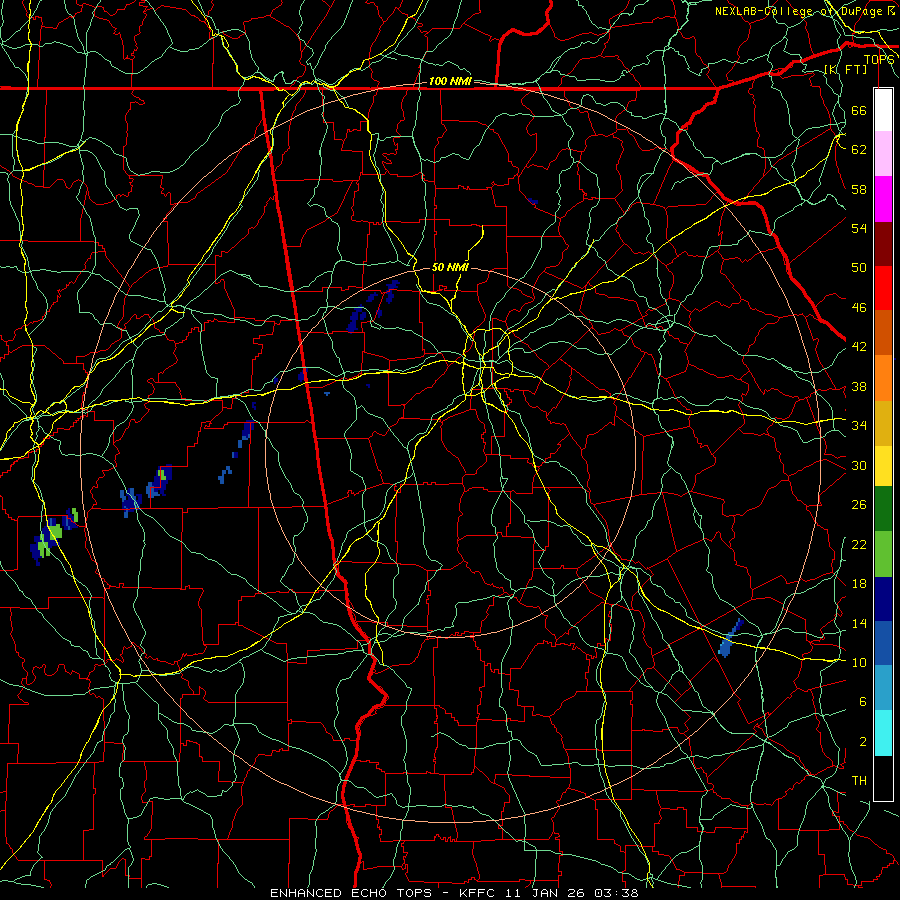Select the [K FT] units label
Viewport: 900px width, 900px height.
(845, 69)
